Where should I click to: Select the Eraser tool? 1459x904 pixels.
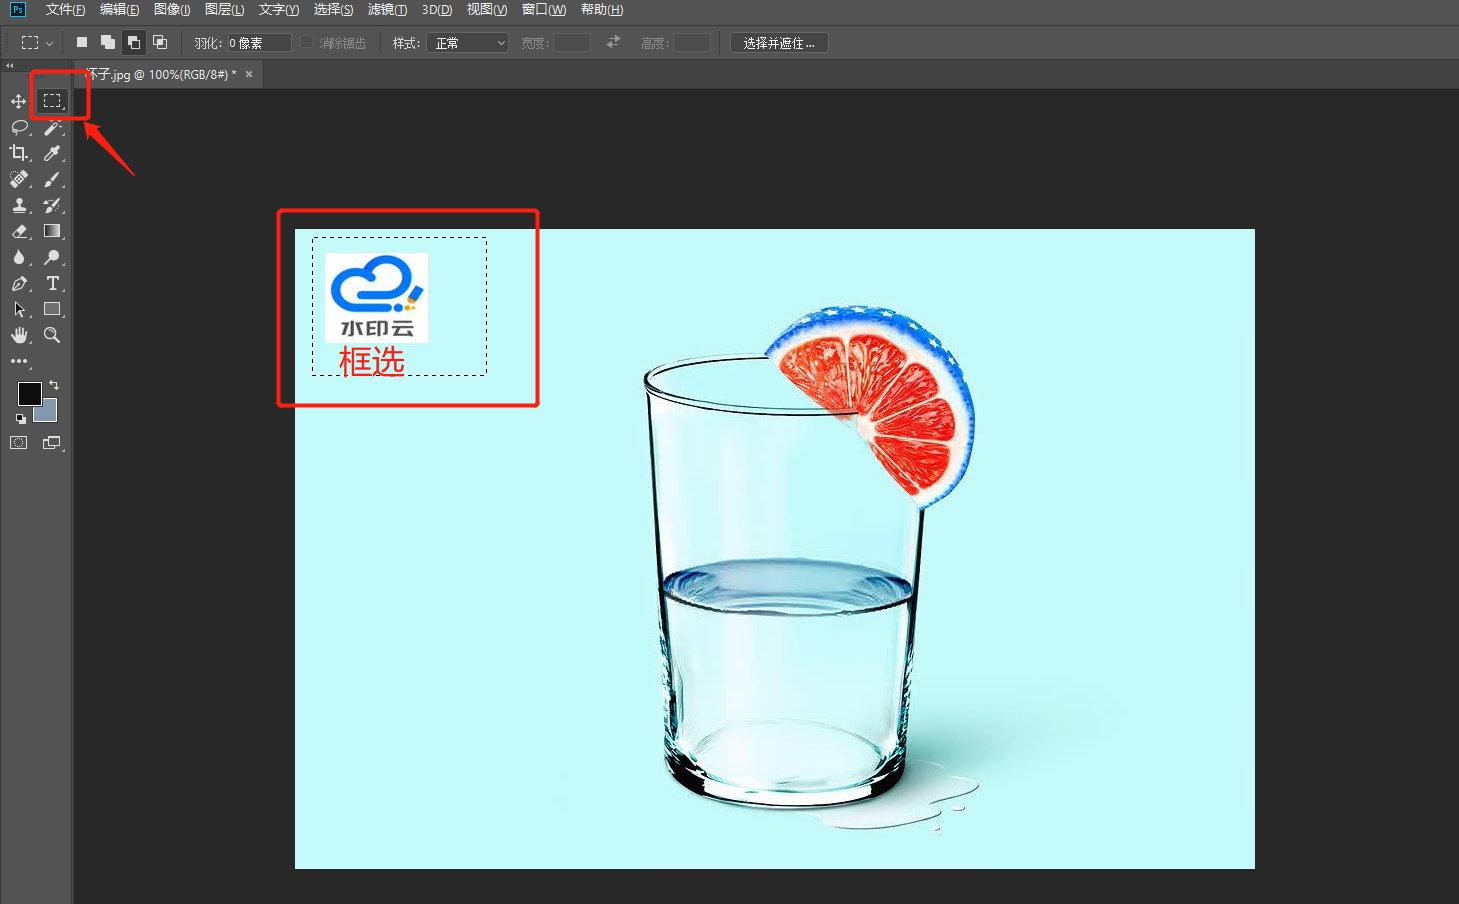click(19, 231)
